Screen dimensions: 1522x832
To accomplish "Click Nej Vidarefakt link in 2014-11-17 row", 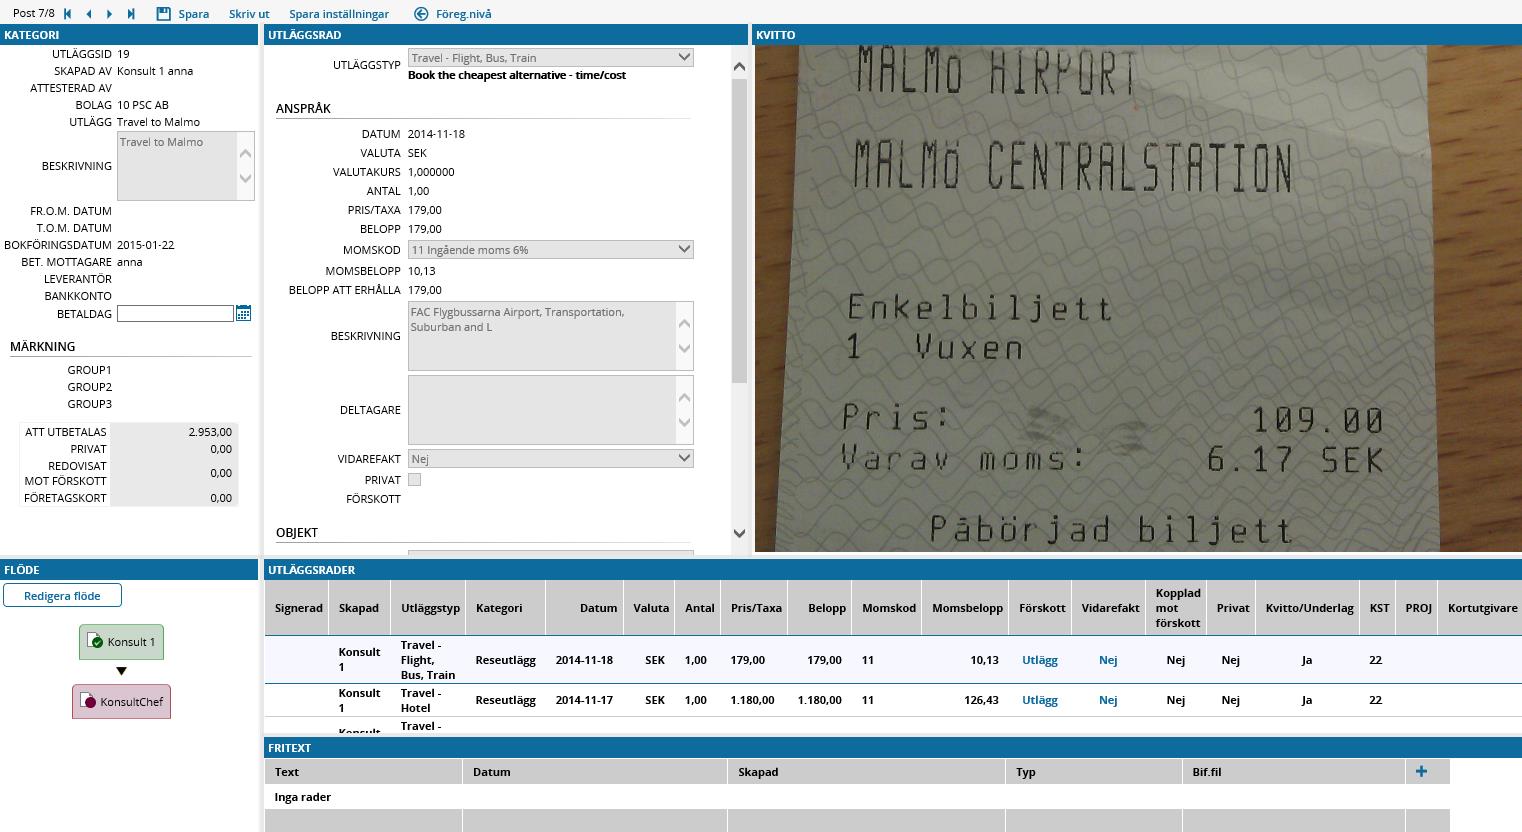I will pos(1108,700).
